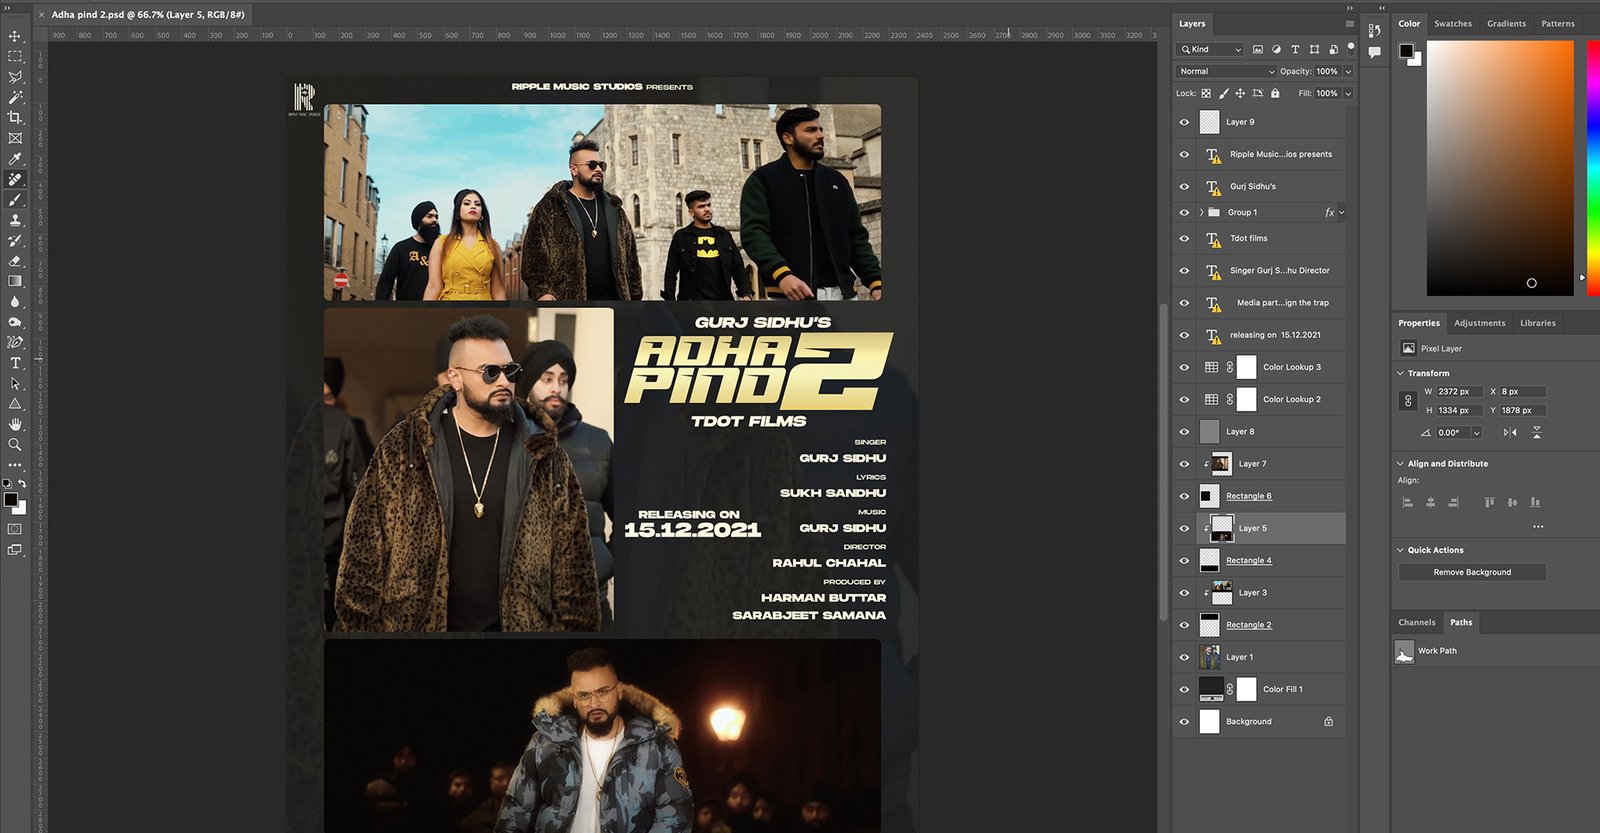
Task: Click the Remove Background button
Action: coord(1472,573)
